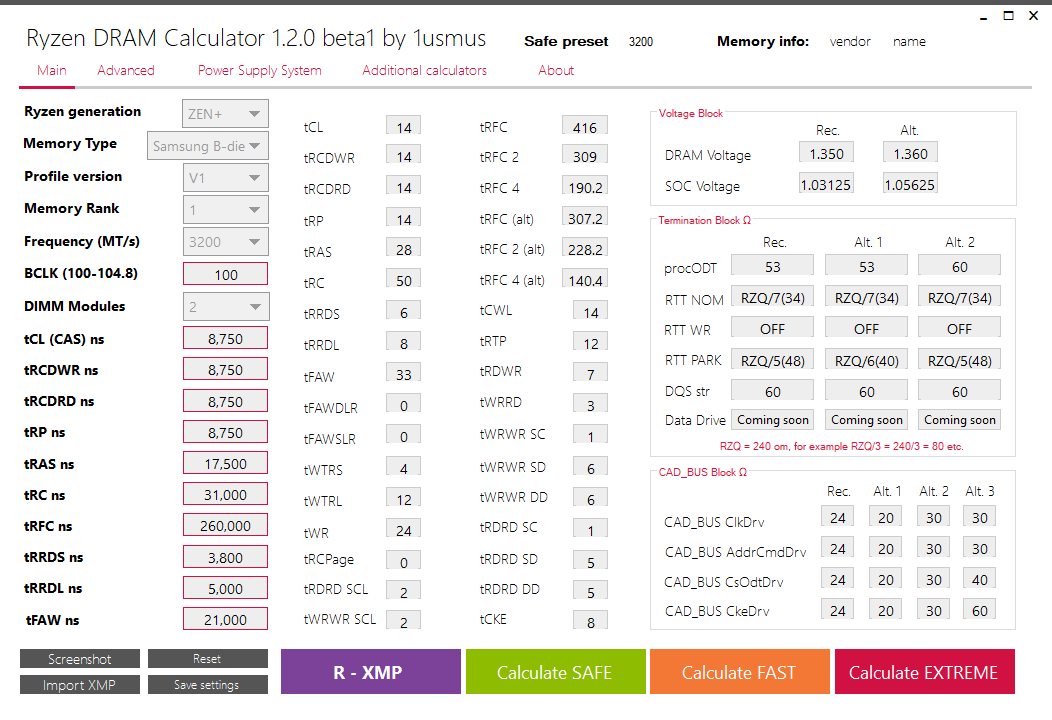The height and width of the screenshot is (720, 1052).
Task: Switch to the Advanced tab
Action: [125, 70]
